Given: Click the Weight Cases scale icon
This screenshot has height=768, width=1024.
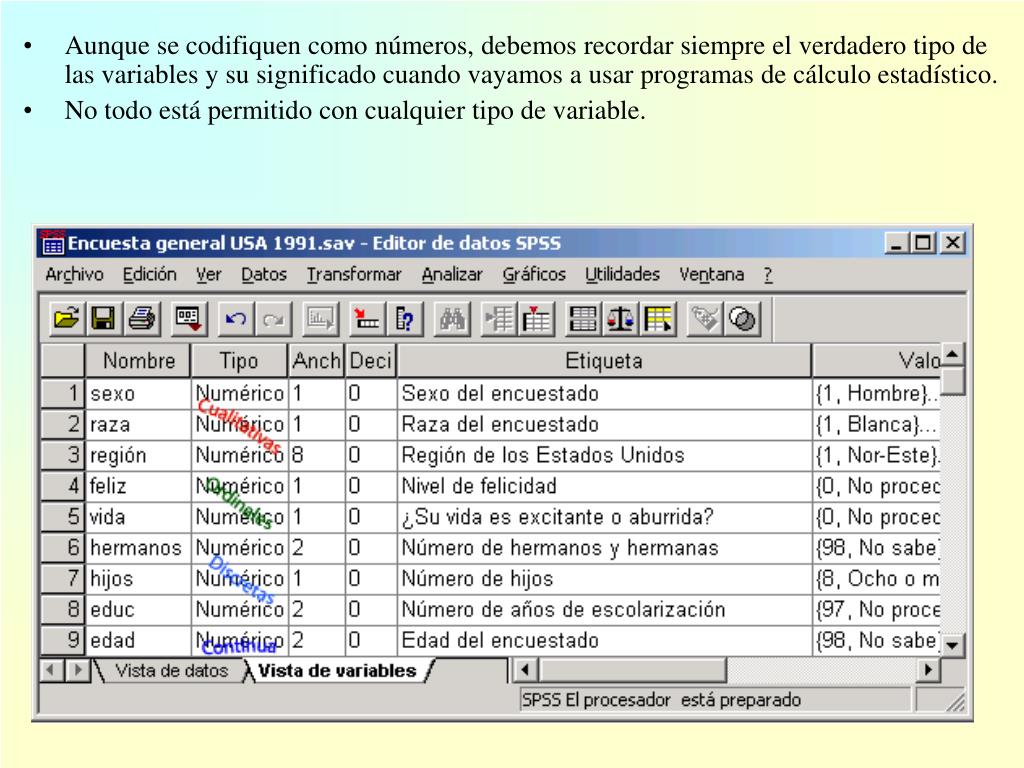Looking at the screenshot, I should coord(620,319).
